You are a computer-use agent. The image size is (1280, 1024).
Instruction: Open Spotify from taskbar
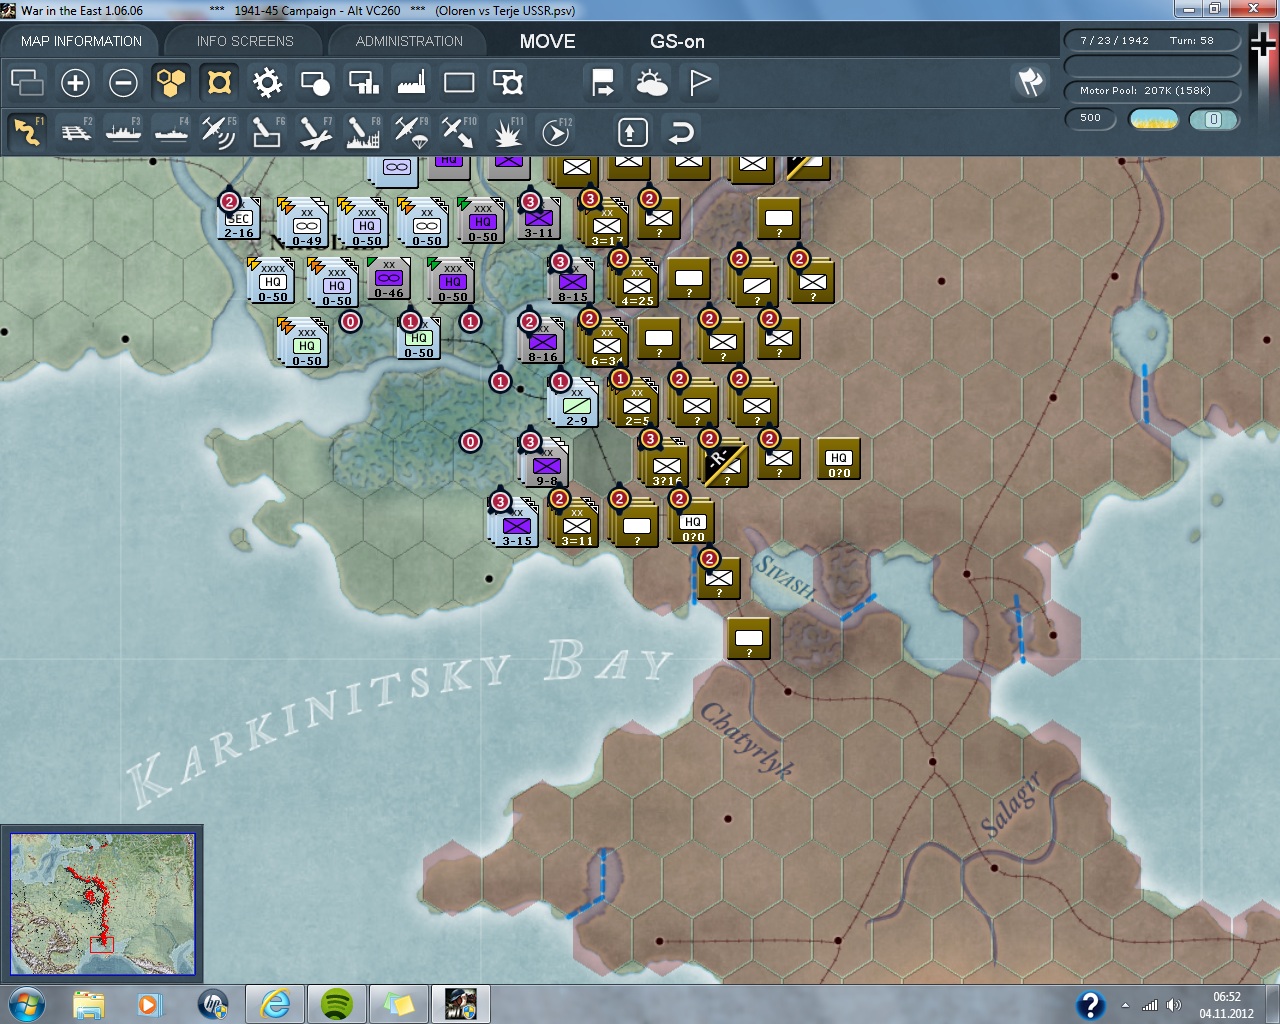[x=337, y=1004]
